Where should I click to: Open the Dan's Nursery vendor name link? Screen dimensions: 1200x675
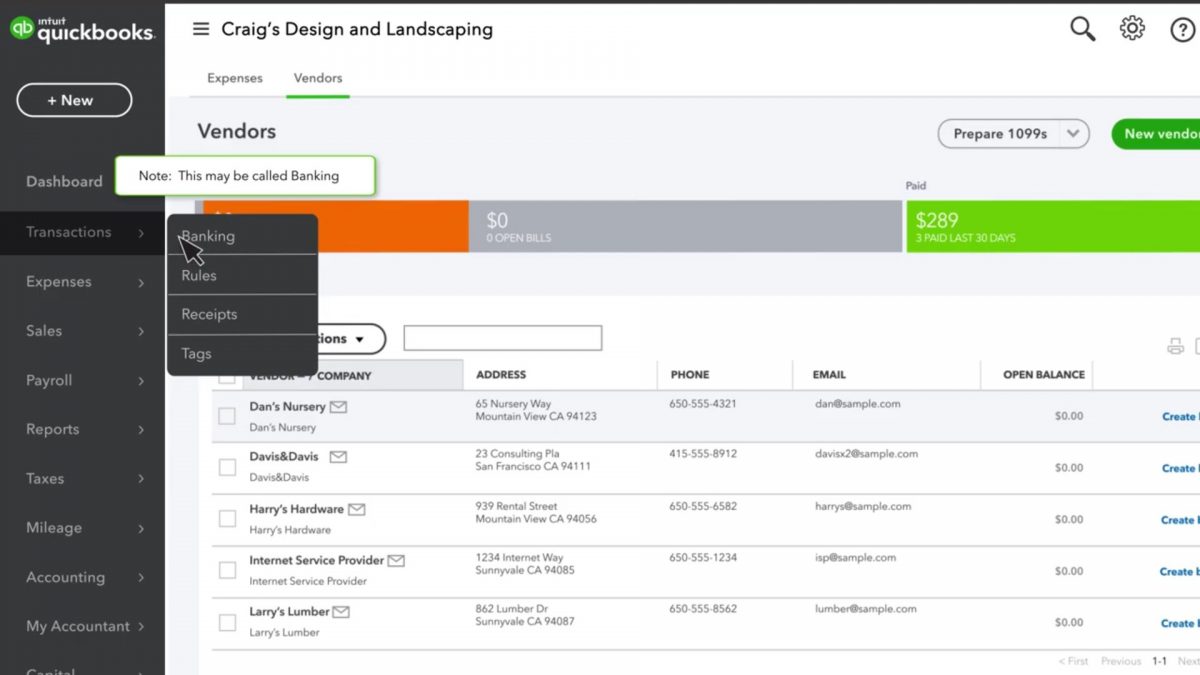[287, 407]
